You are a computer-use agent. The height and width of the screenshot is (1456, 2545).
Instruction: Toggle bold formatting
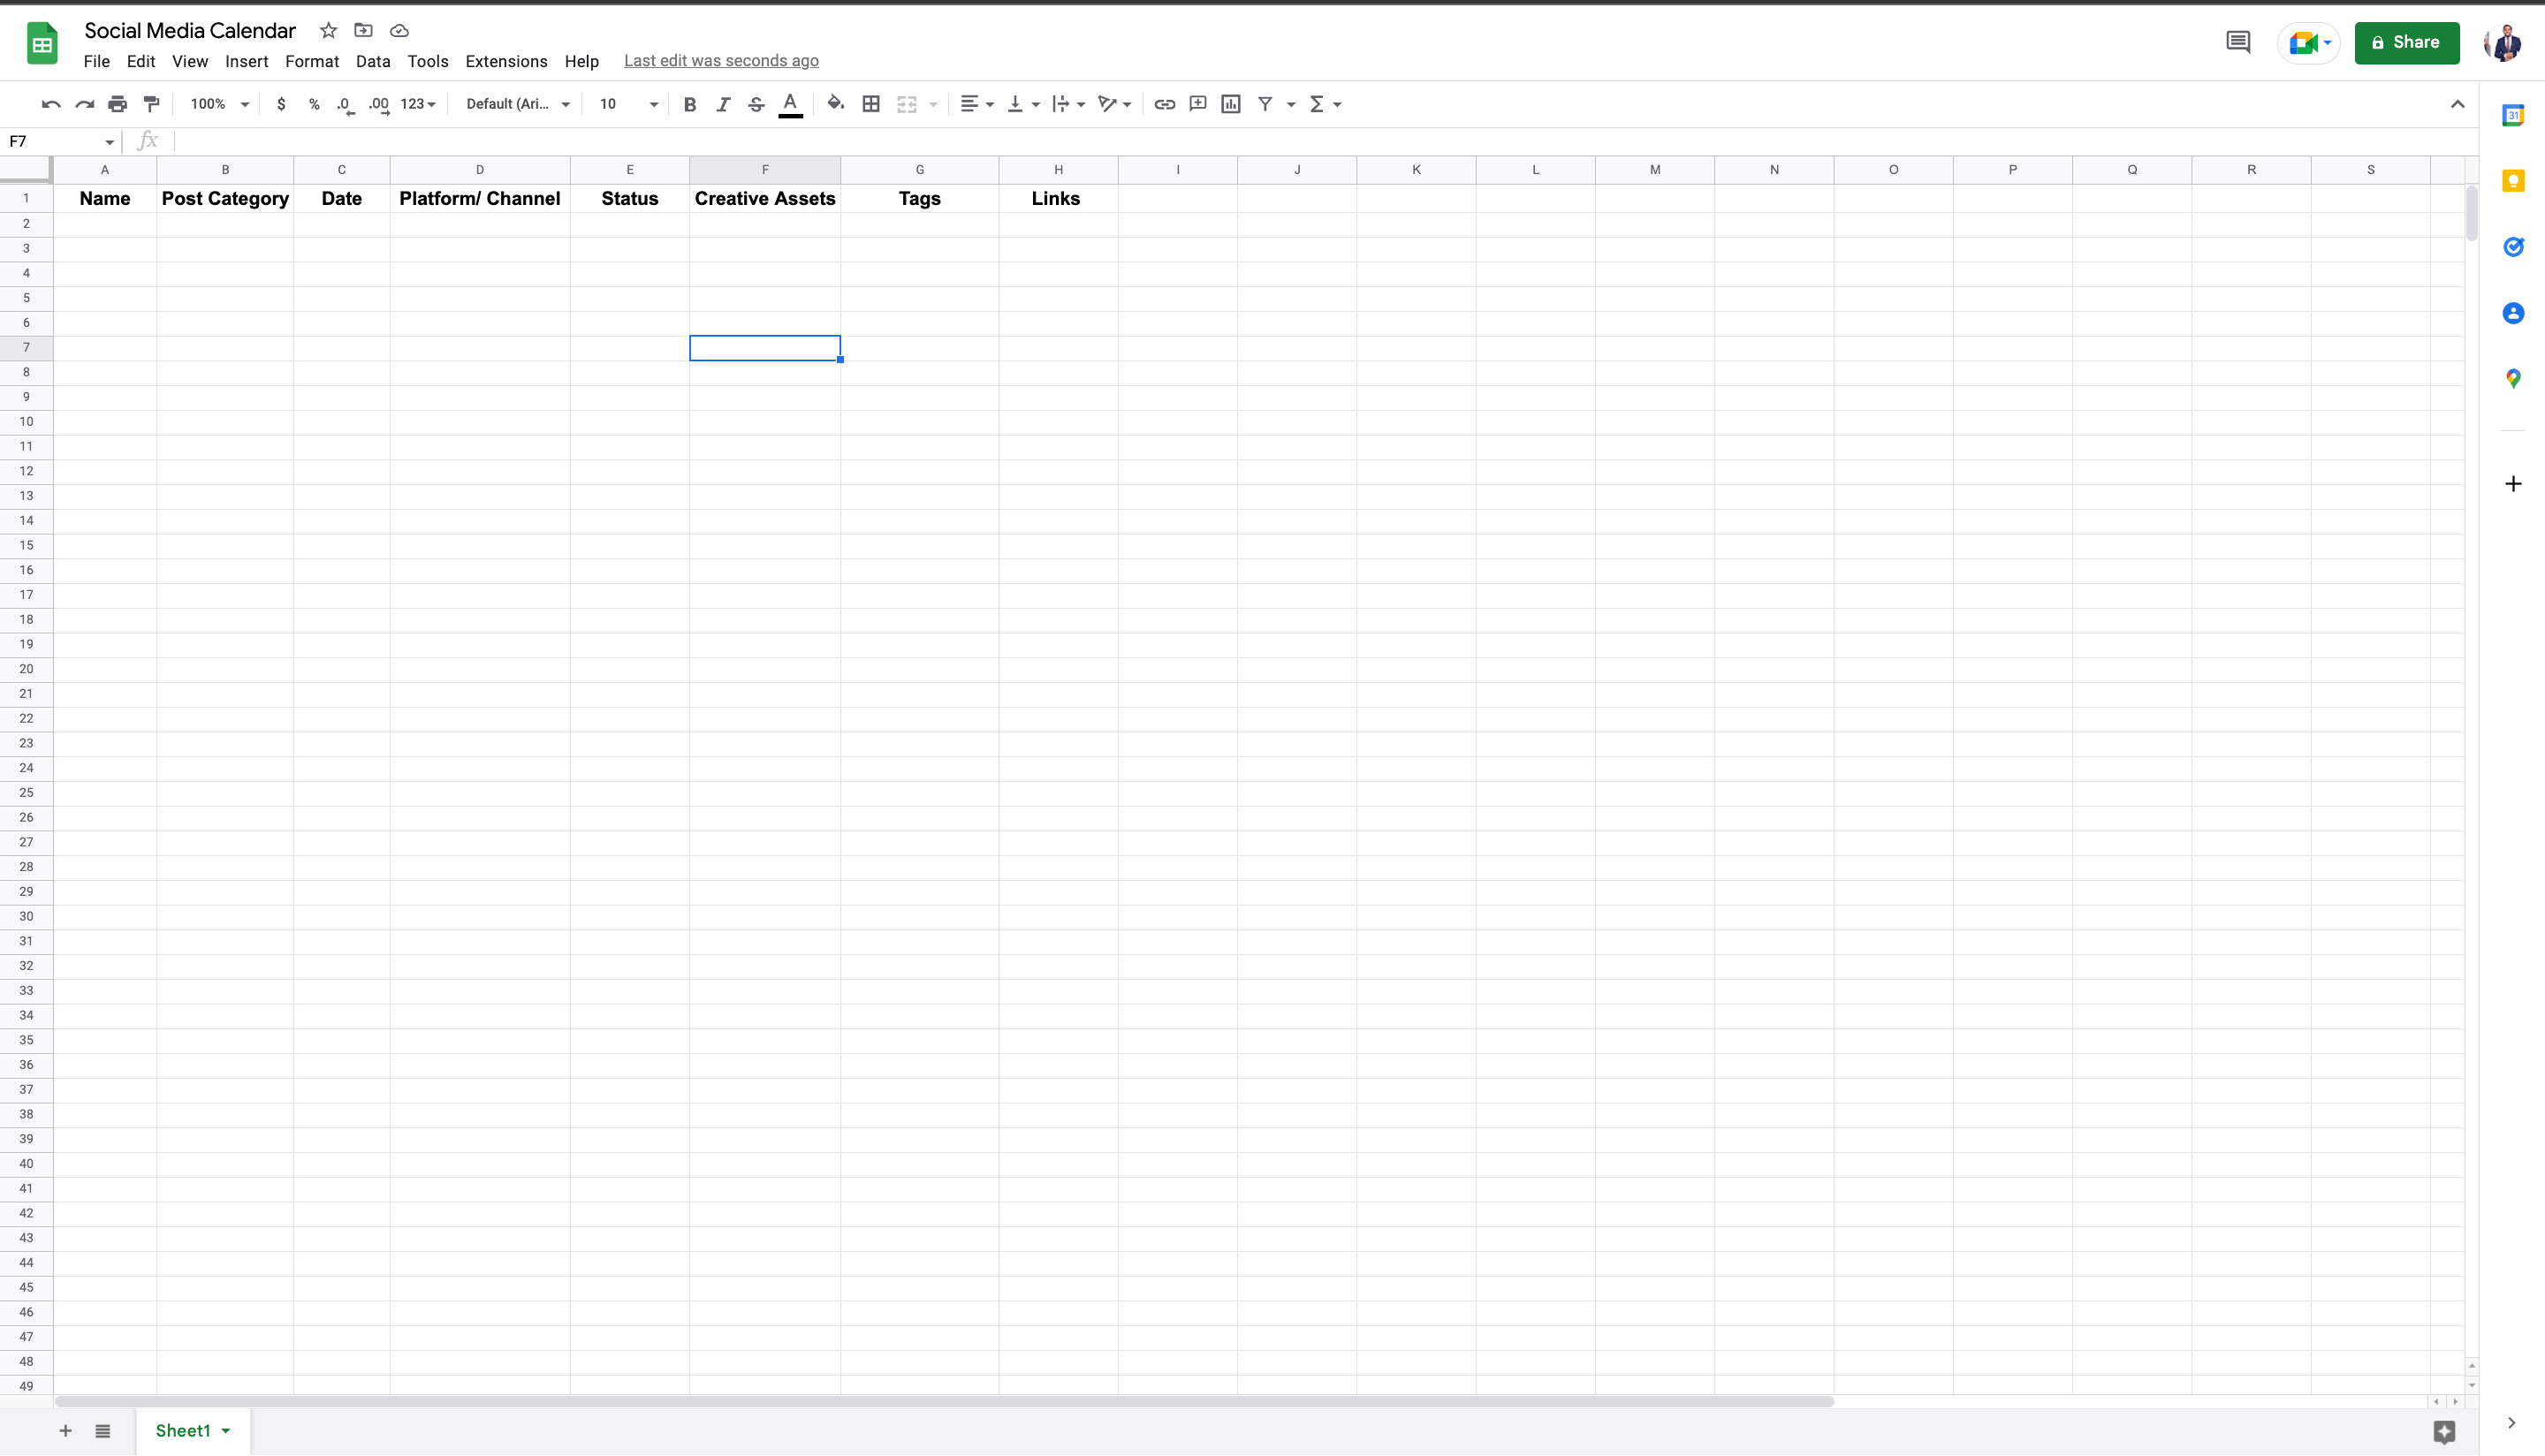689,104
